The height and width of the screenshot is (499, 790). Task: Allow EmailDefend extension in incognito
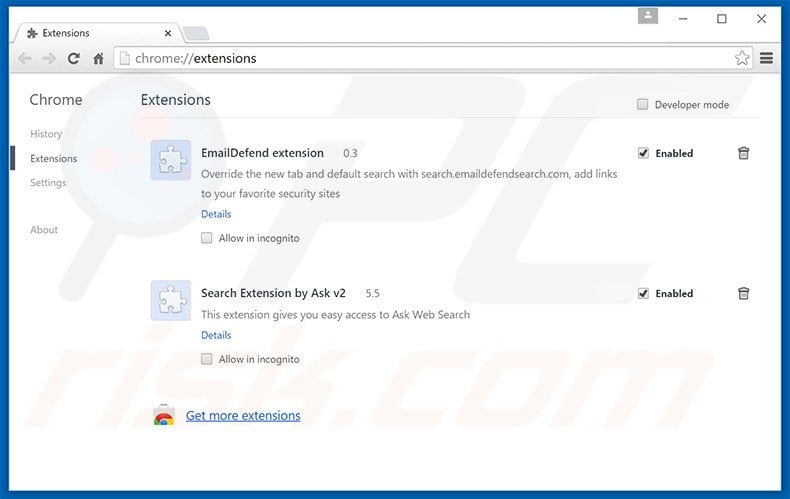[207, 238]
